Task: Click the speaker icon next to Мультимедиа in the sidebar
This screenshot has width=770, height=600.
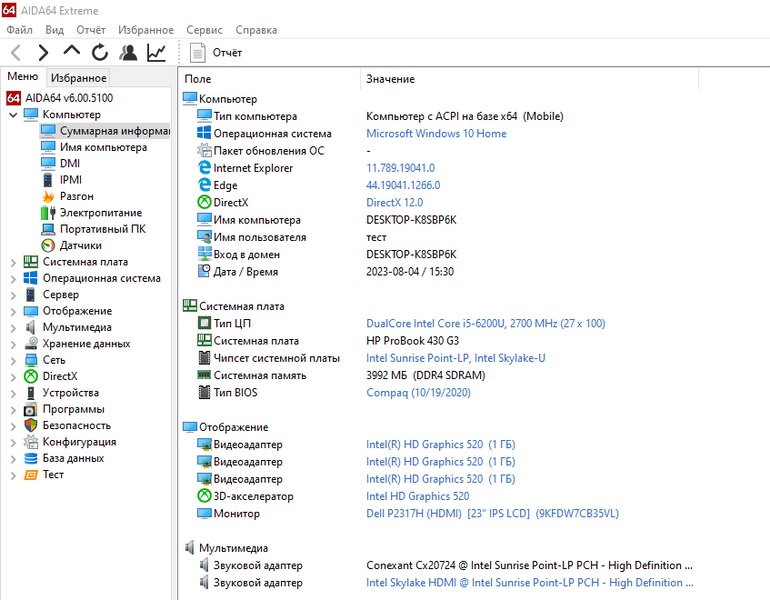Action: 31,327
